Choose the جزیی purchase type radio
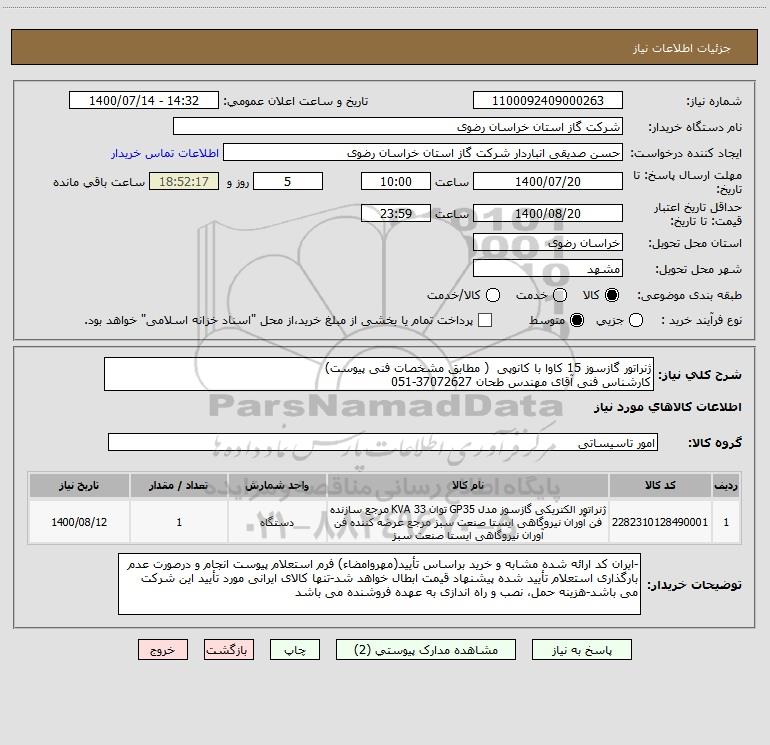 (x=635, y=320)
